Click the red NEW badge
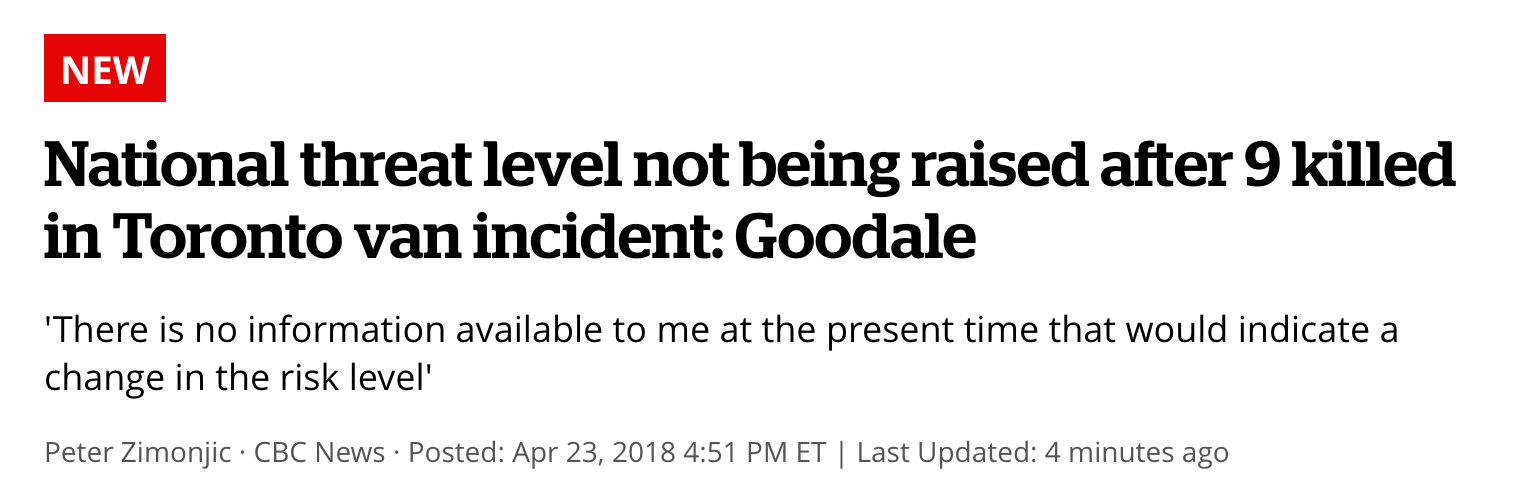 pos(104,68)
